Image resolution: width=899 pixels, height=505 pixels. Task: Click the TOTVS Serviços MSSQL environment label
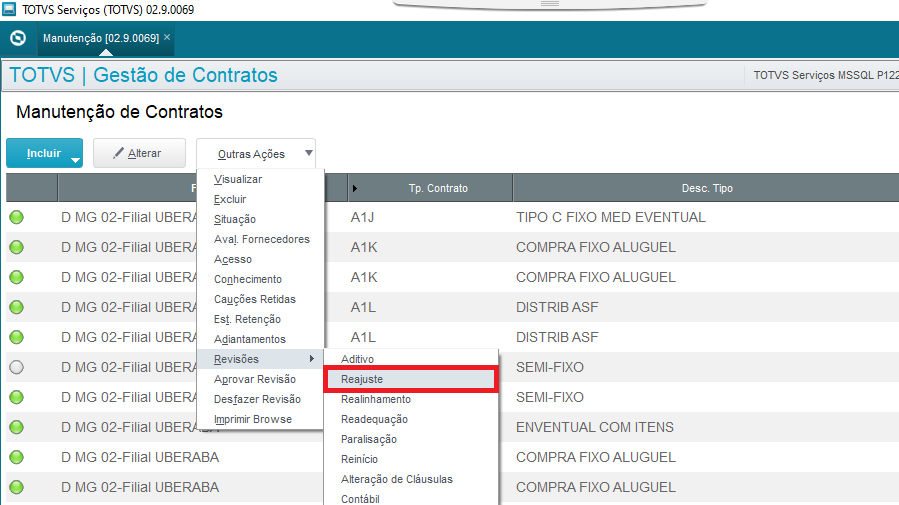[826, 75]
